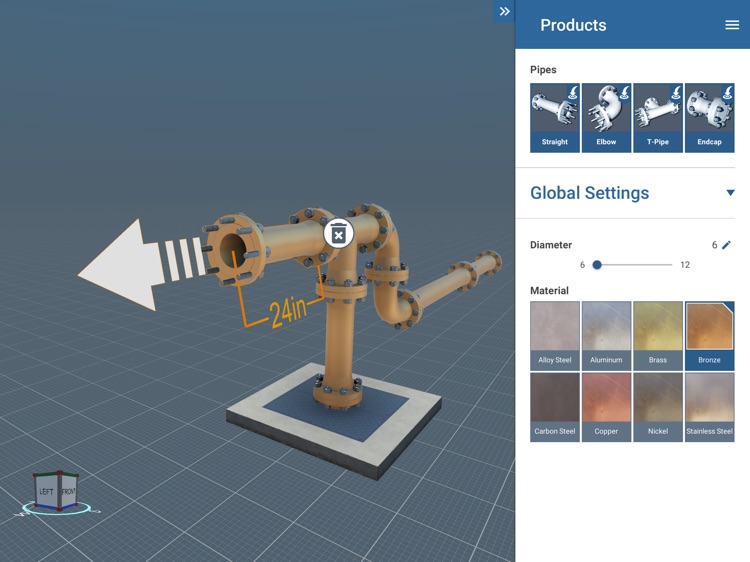
Task: Add a T-Pipe
Action: tap(658, 118)
